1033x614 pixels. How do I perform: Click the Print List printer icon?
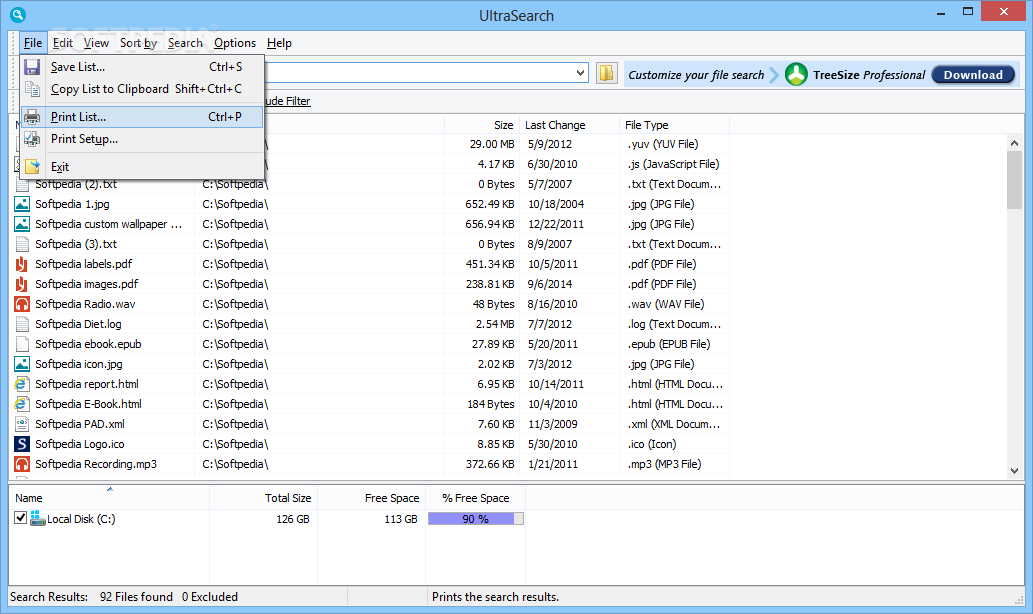[32, 117]
